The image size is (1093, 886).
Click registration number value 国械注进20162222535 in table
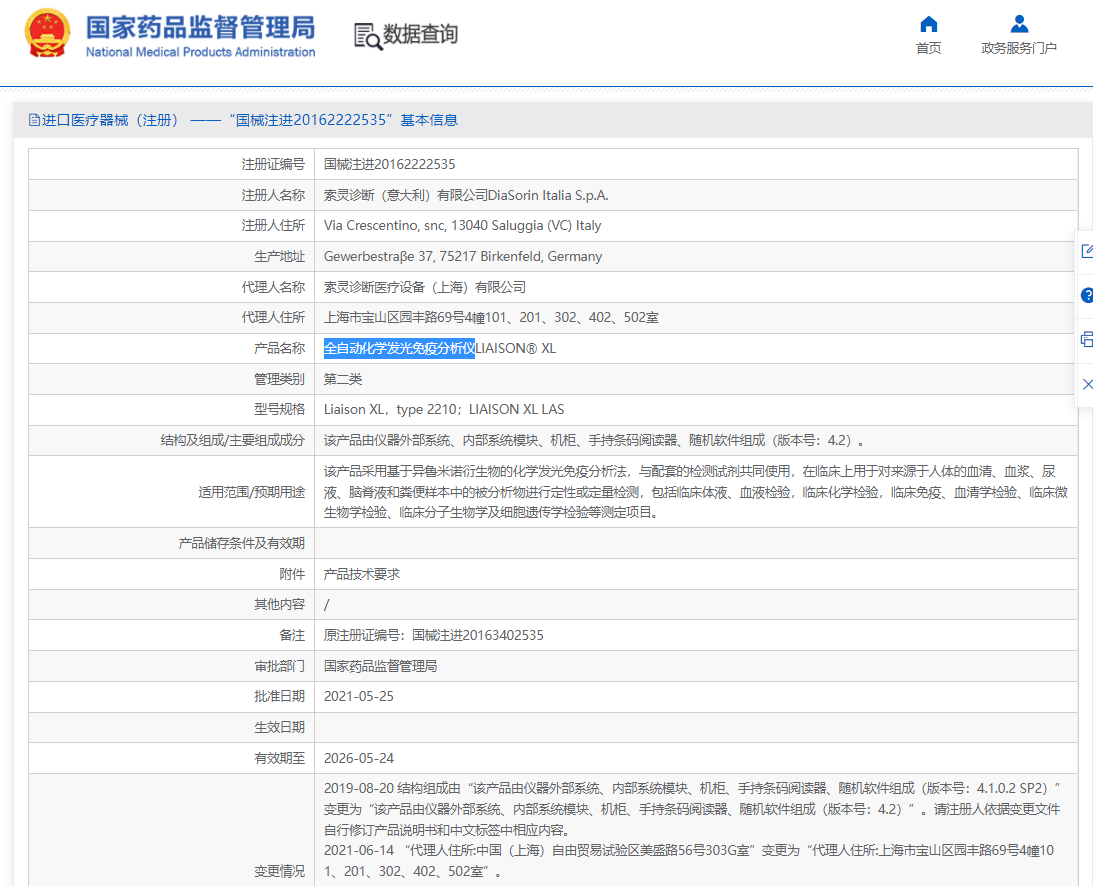[390, 165]
